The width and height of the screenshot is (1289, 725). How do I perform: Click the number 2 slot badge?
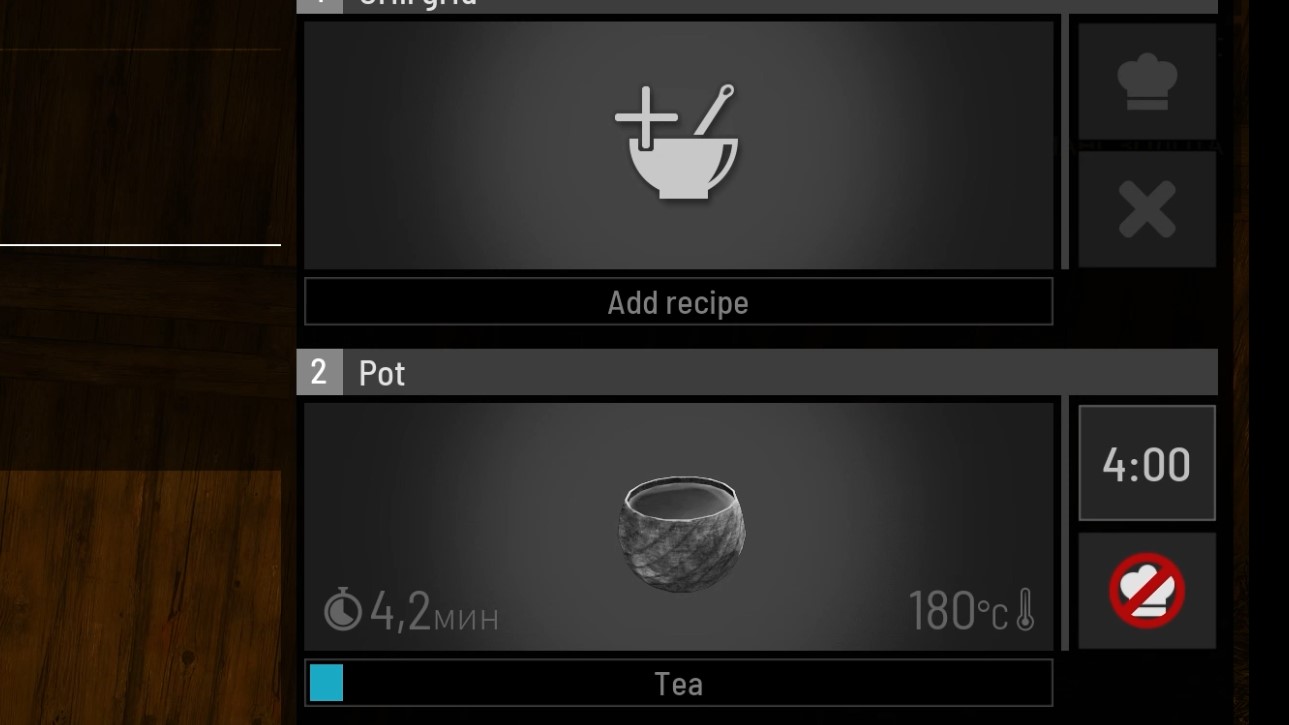[x=319, y=373]
